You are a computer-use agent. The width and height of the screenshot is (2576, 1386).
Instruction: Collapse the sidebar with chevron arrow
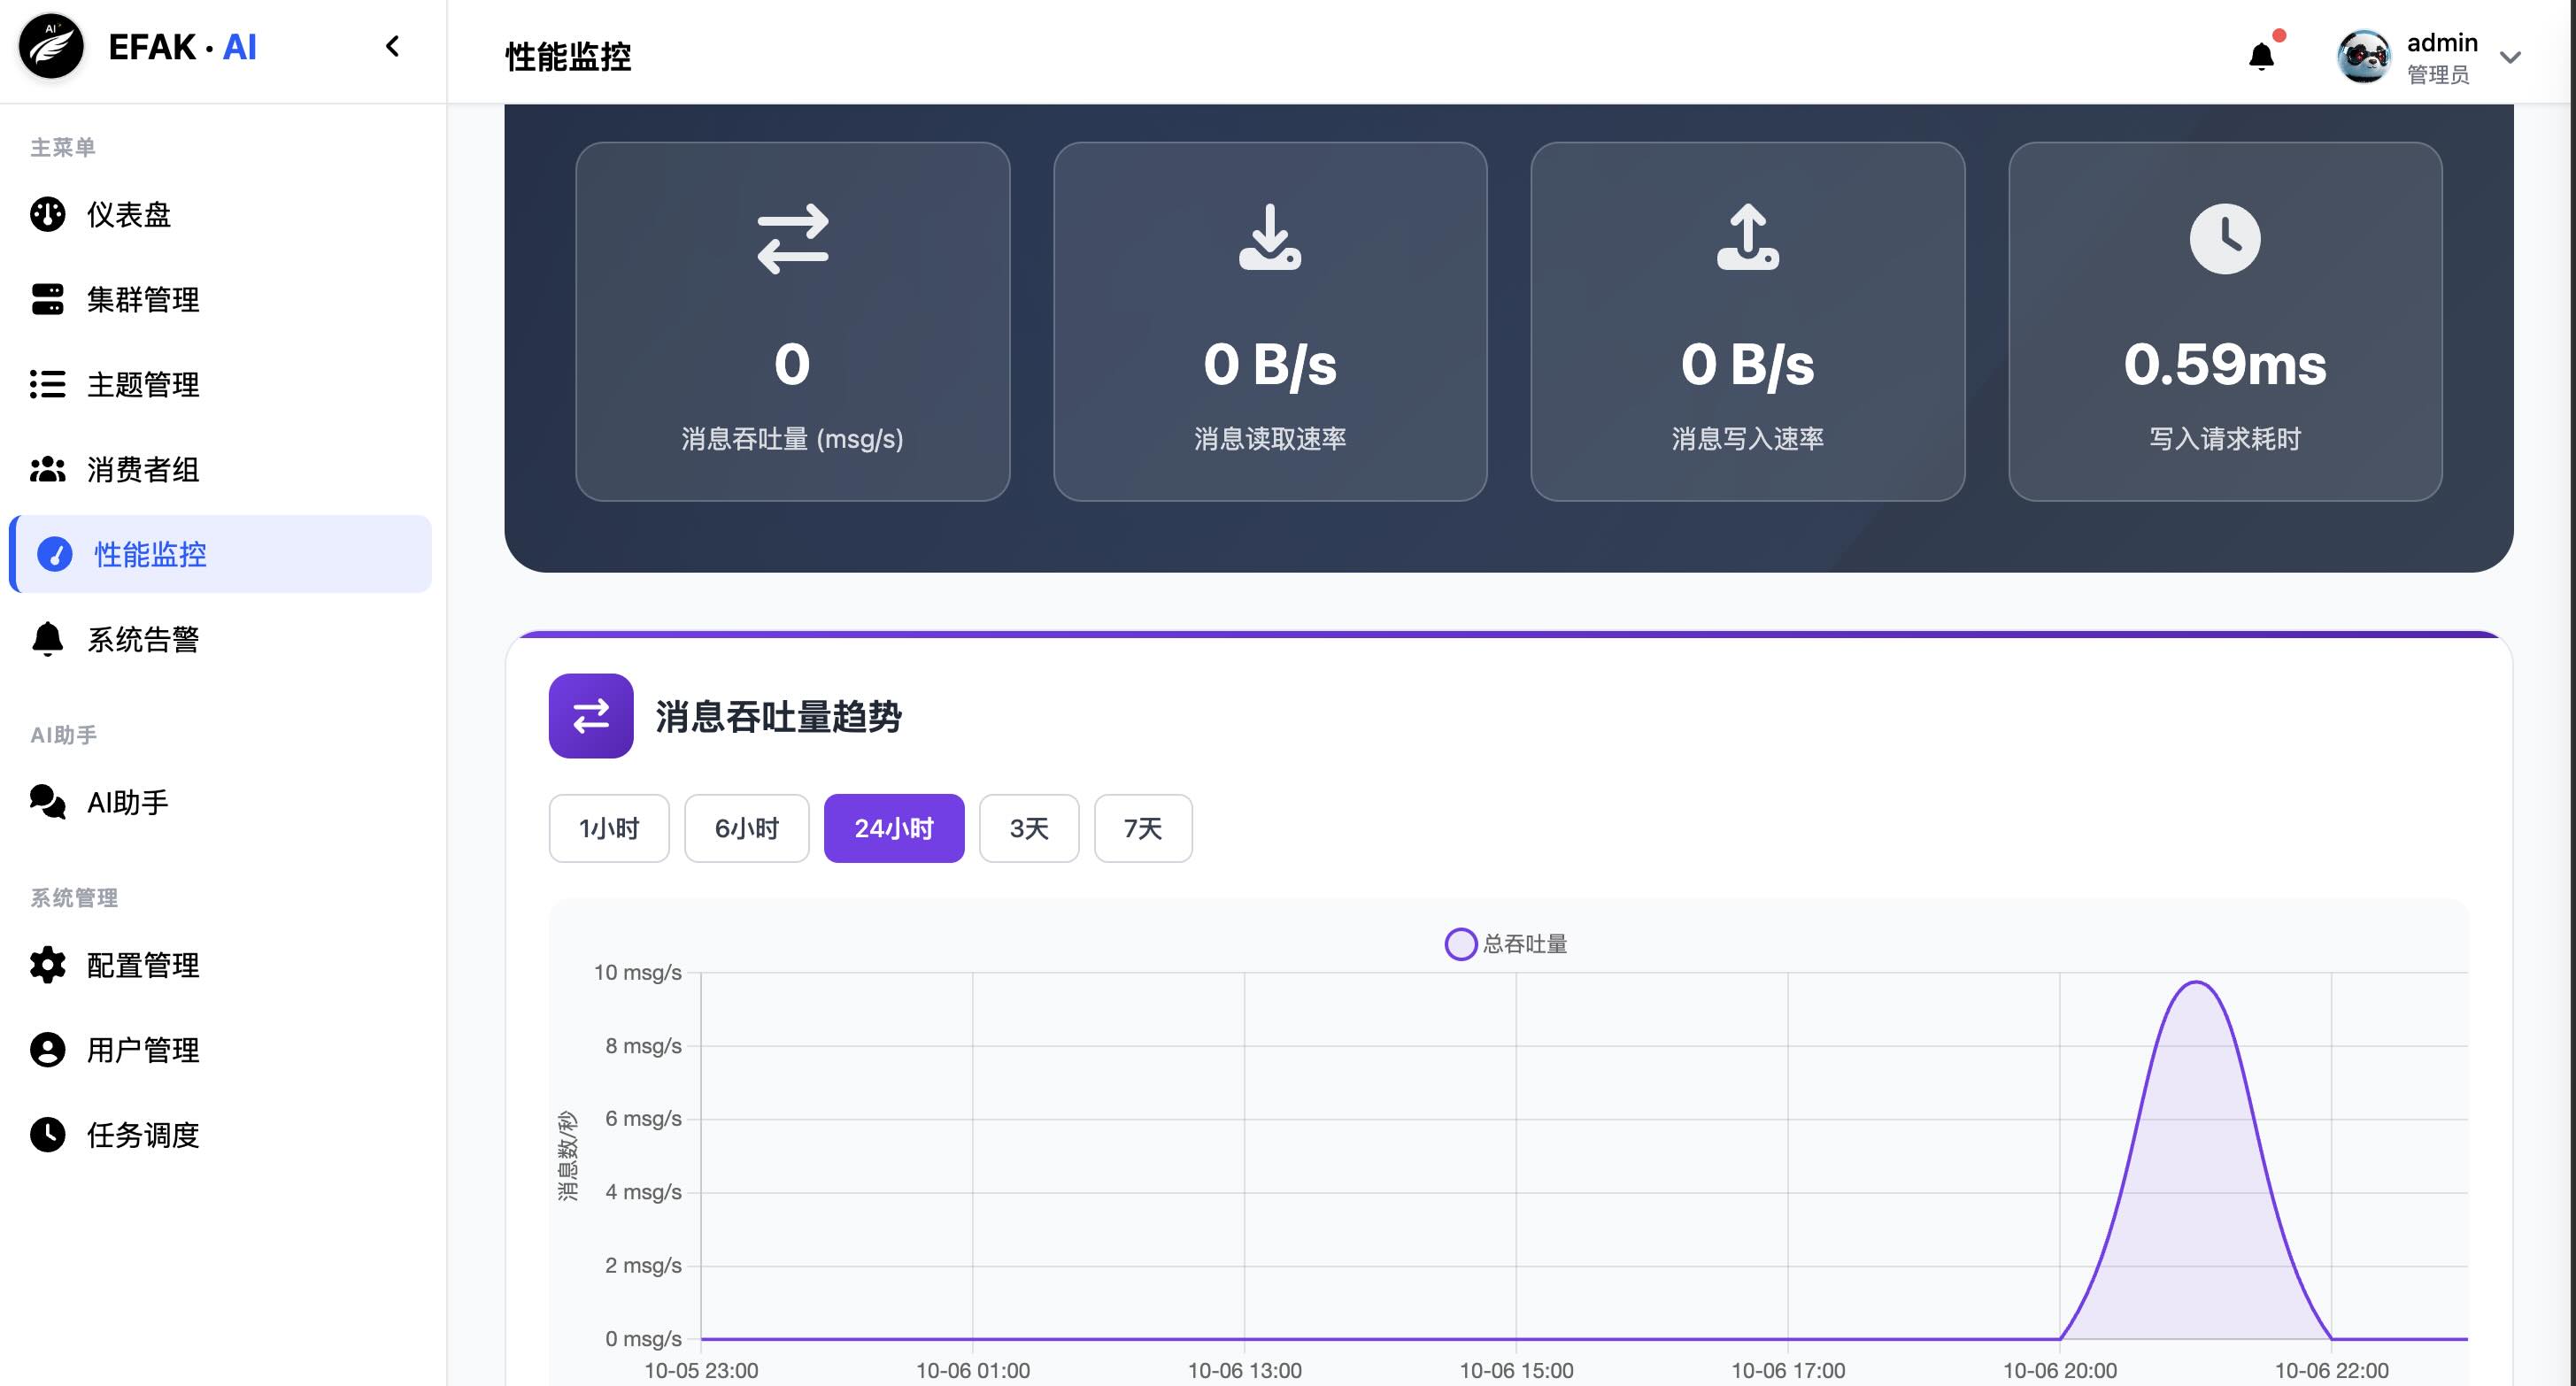[x=392, y=46]
